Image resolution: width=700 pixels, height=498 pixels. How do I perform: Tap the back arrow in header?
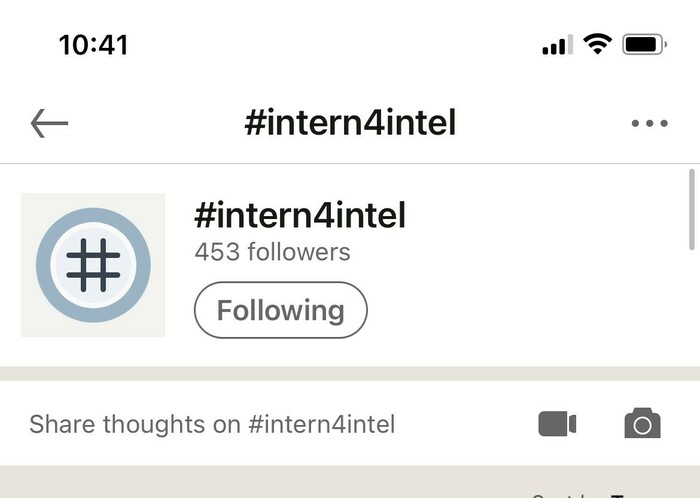tap(49, 123)
